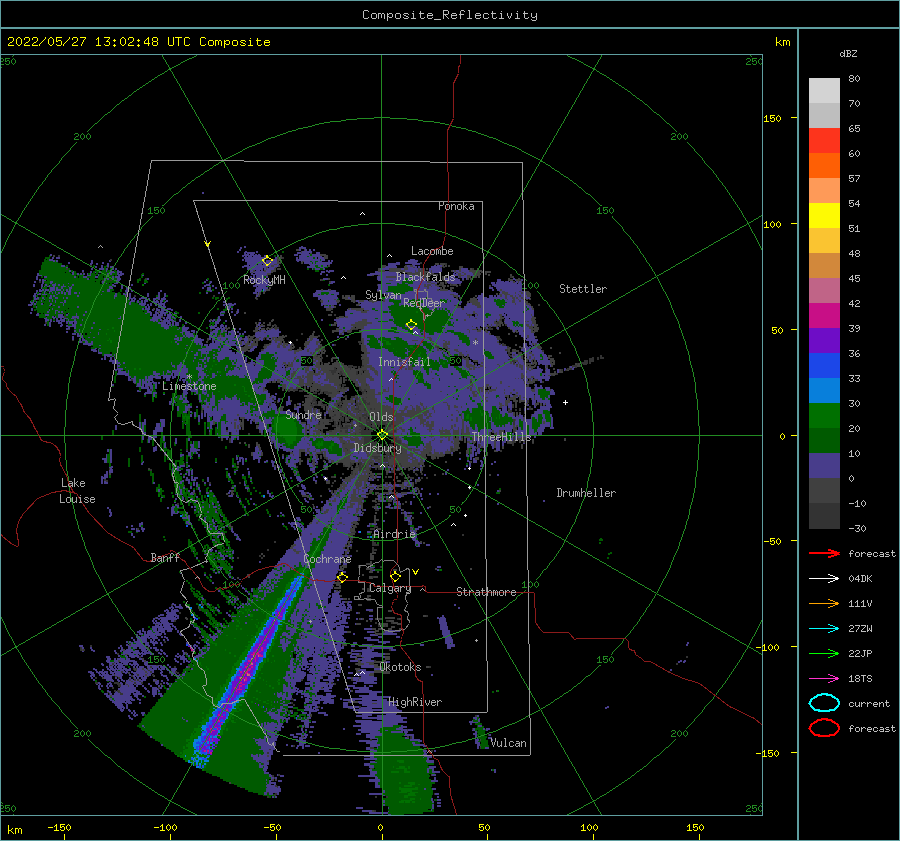The height and width of the screenshot is (841, 900).
Task: Click the Lake Louise label
Action: coord(77,491)
